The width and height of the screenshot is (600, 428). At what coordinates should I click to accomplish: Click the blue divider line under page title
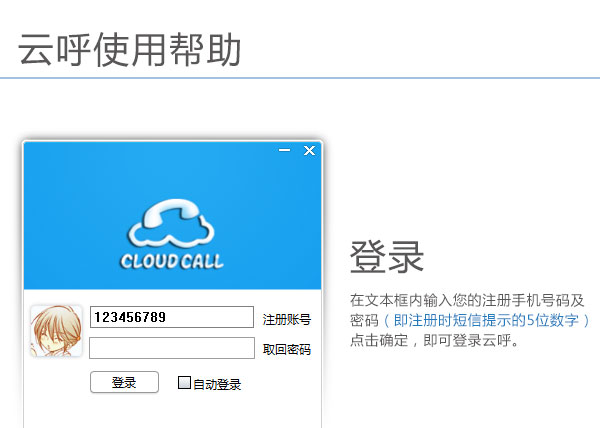coord(300,77)
